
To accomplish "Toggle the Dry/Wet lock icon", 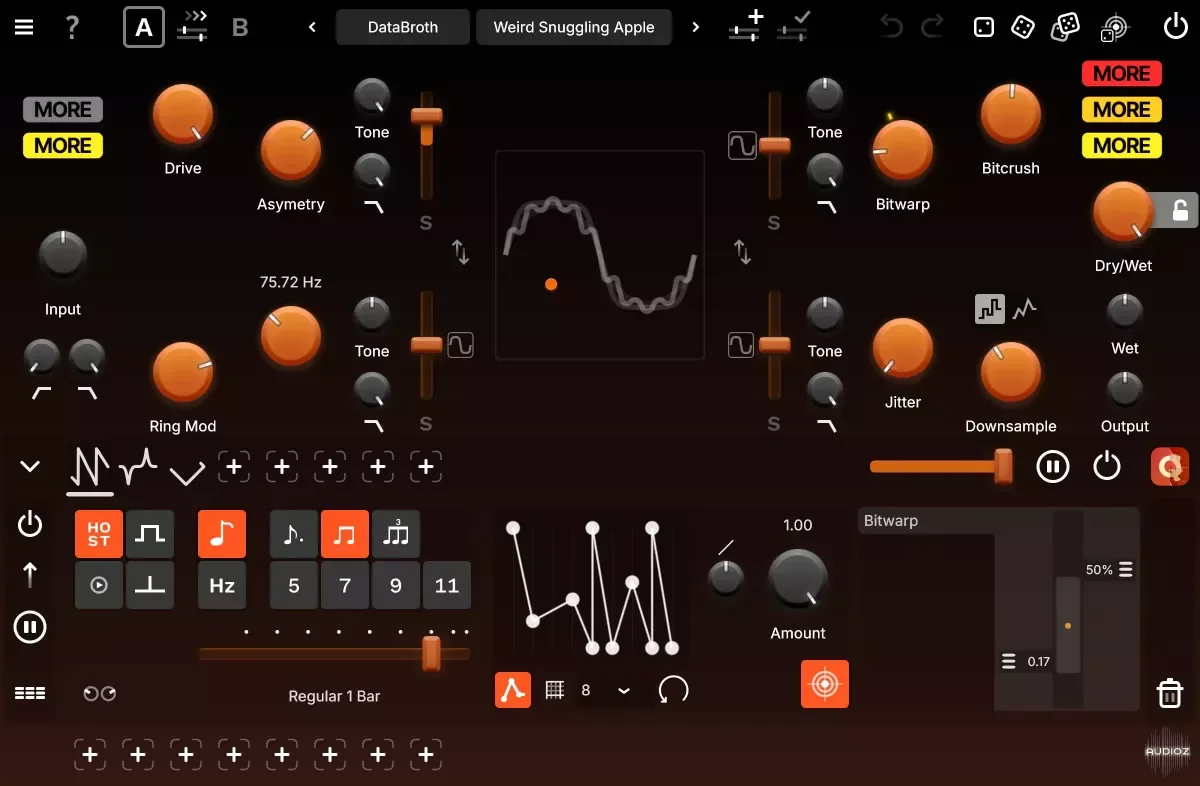I will point(1180,210).
